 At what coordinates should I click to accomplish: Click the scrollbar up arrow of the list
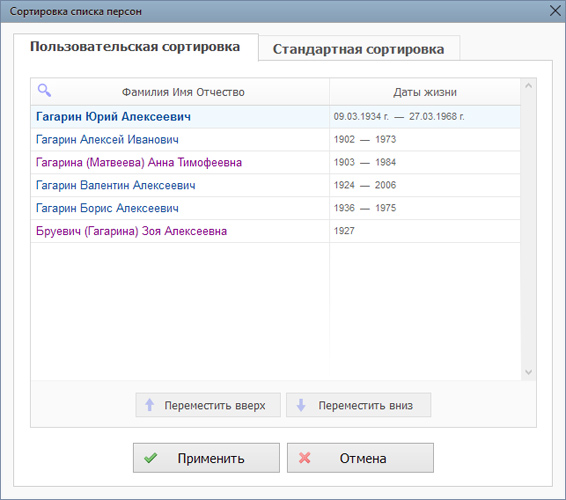(x=528, y=86)
